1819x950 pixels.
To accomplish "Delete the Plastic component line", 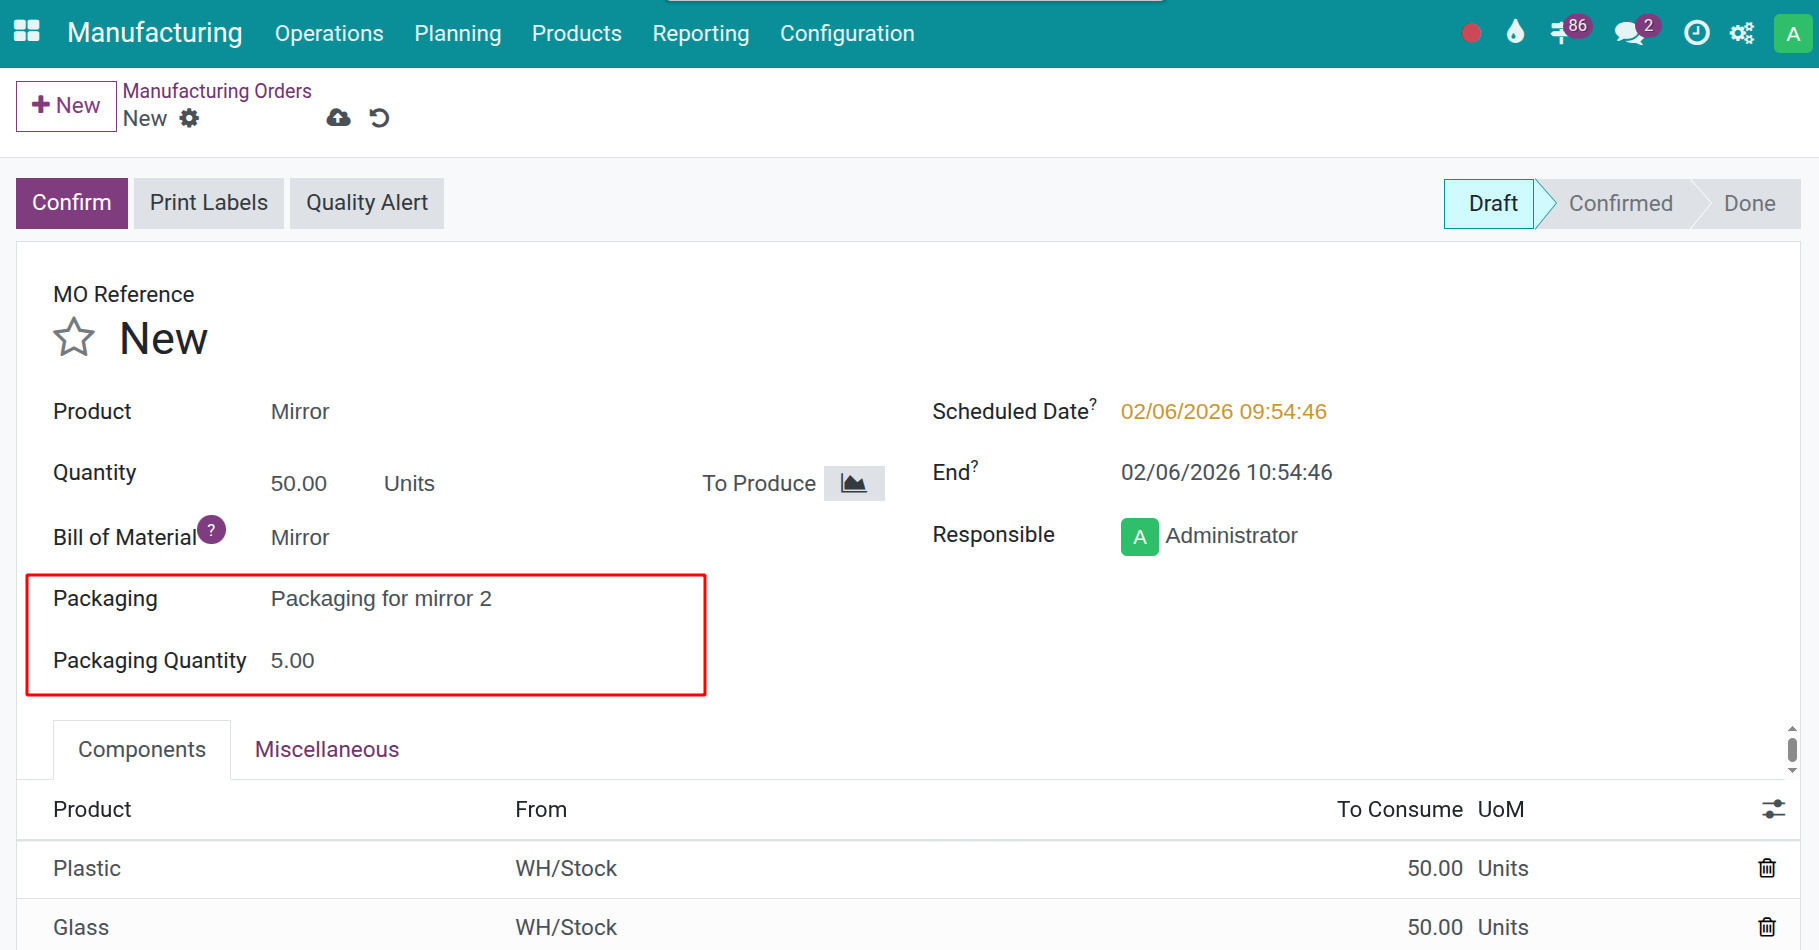I will (x=1767, y=868).
